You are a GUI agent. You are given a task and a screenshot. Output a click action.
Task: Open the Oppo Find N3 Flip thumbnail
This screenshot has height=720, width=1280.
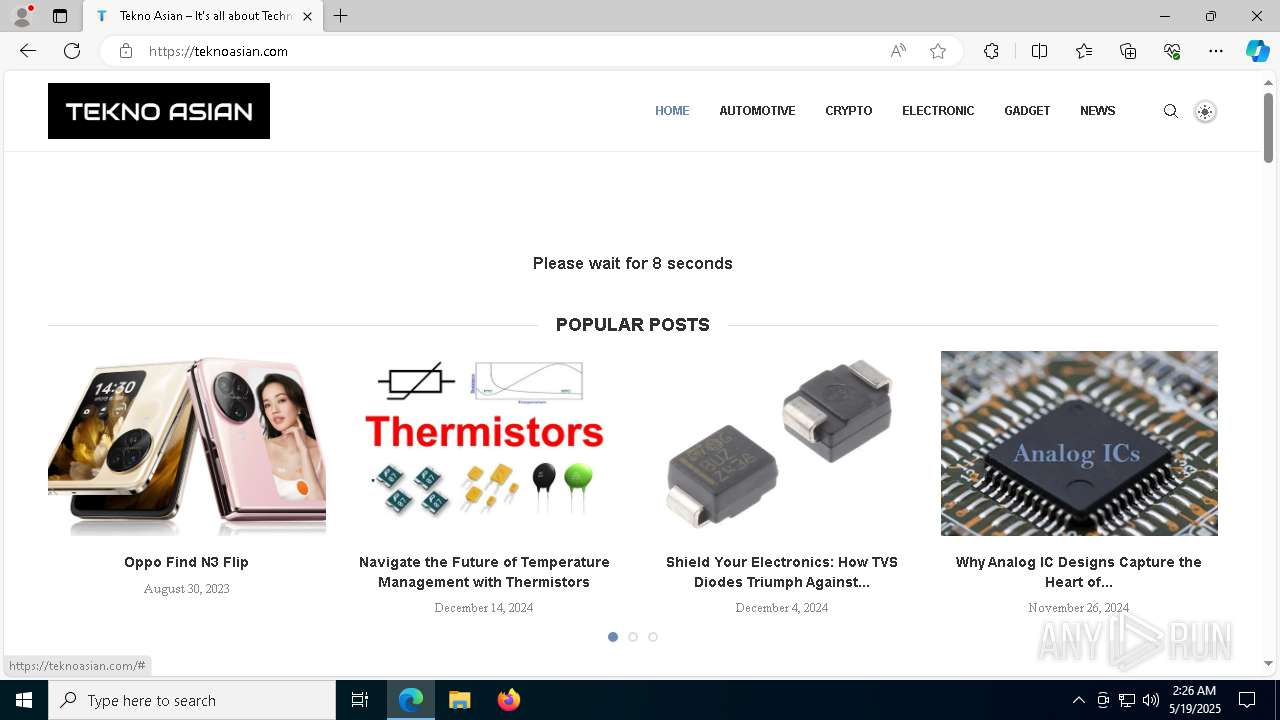click(187, 443)
